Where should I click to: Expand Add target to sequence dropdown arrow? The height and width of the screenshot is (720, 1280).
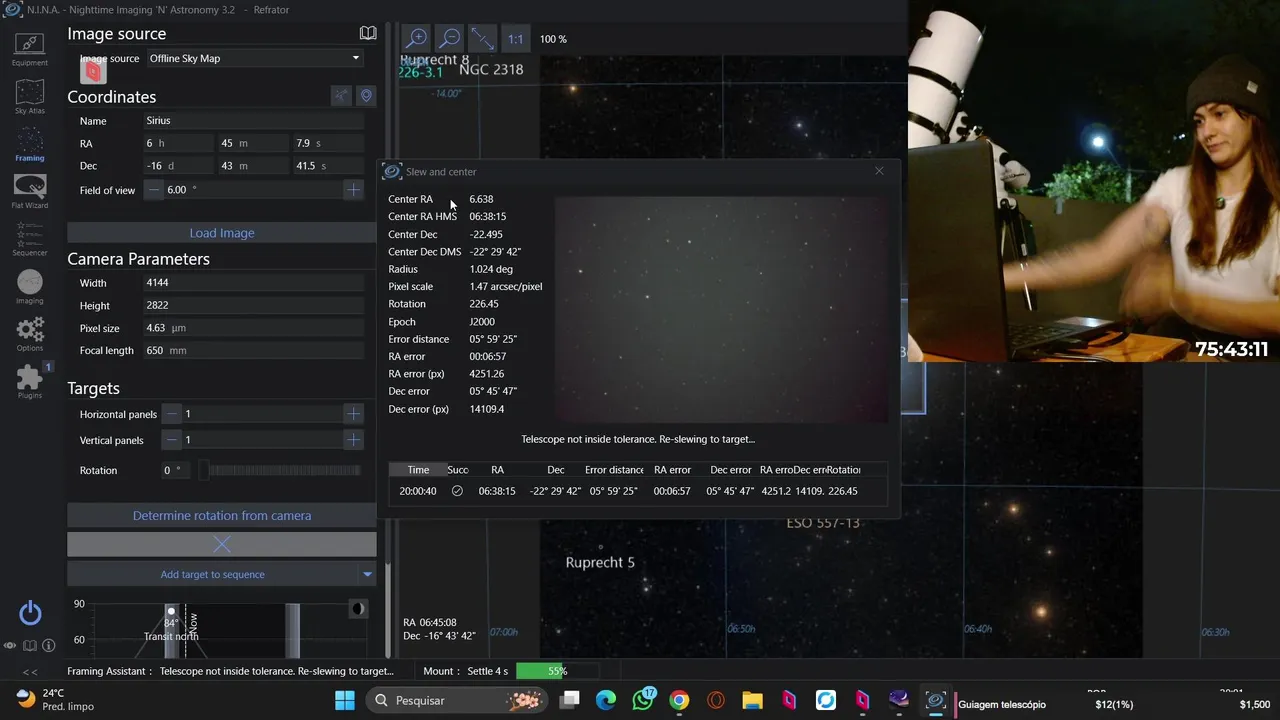(x=367, y=574)
